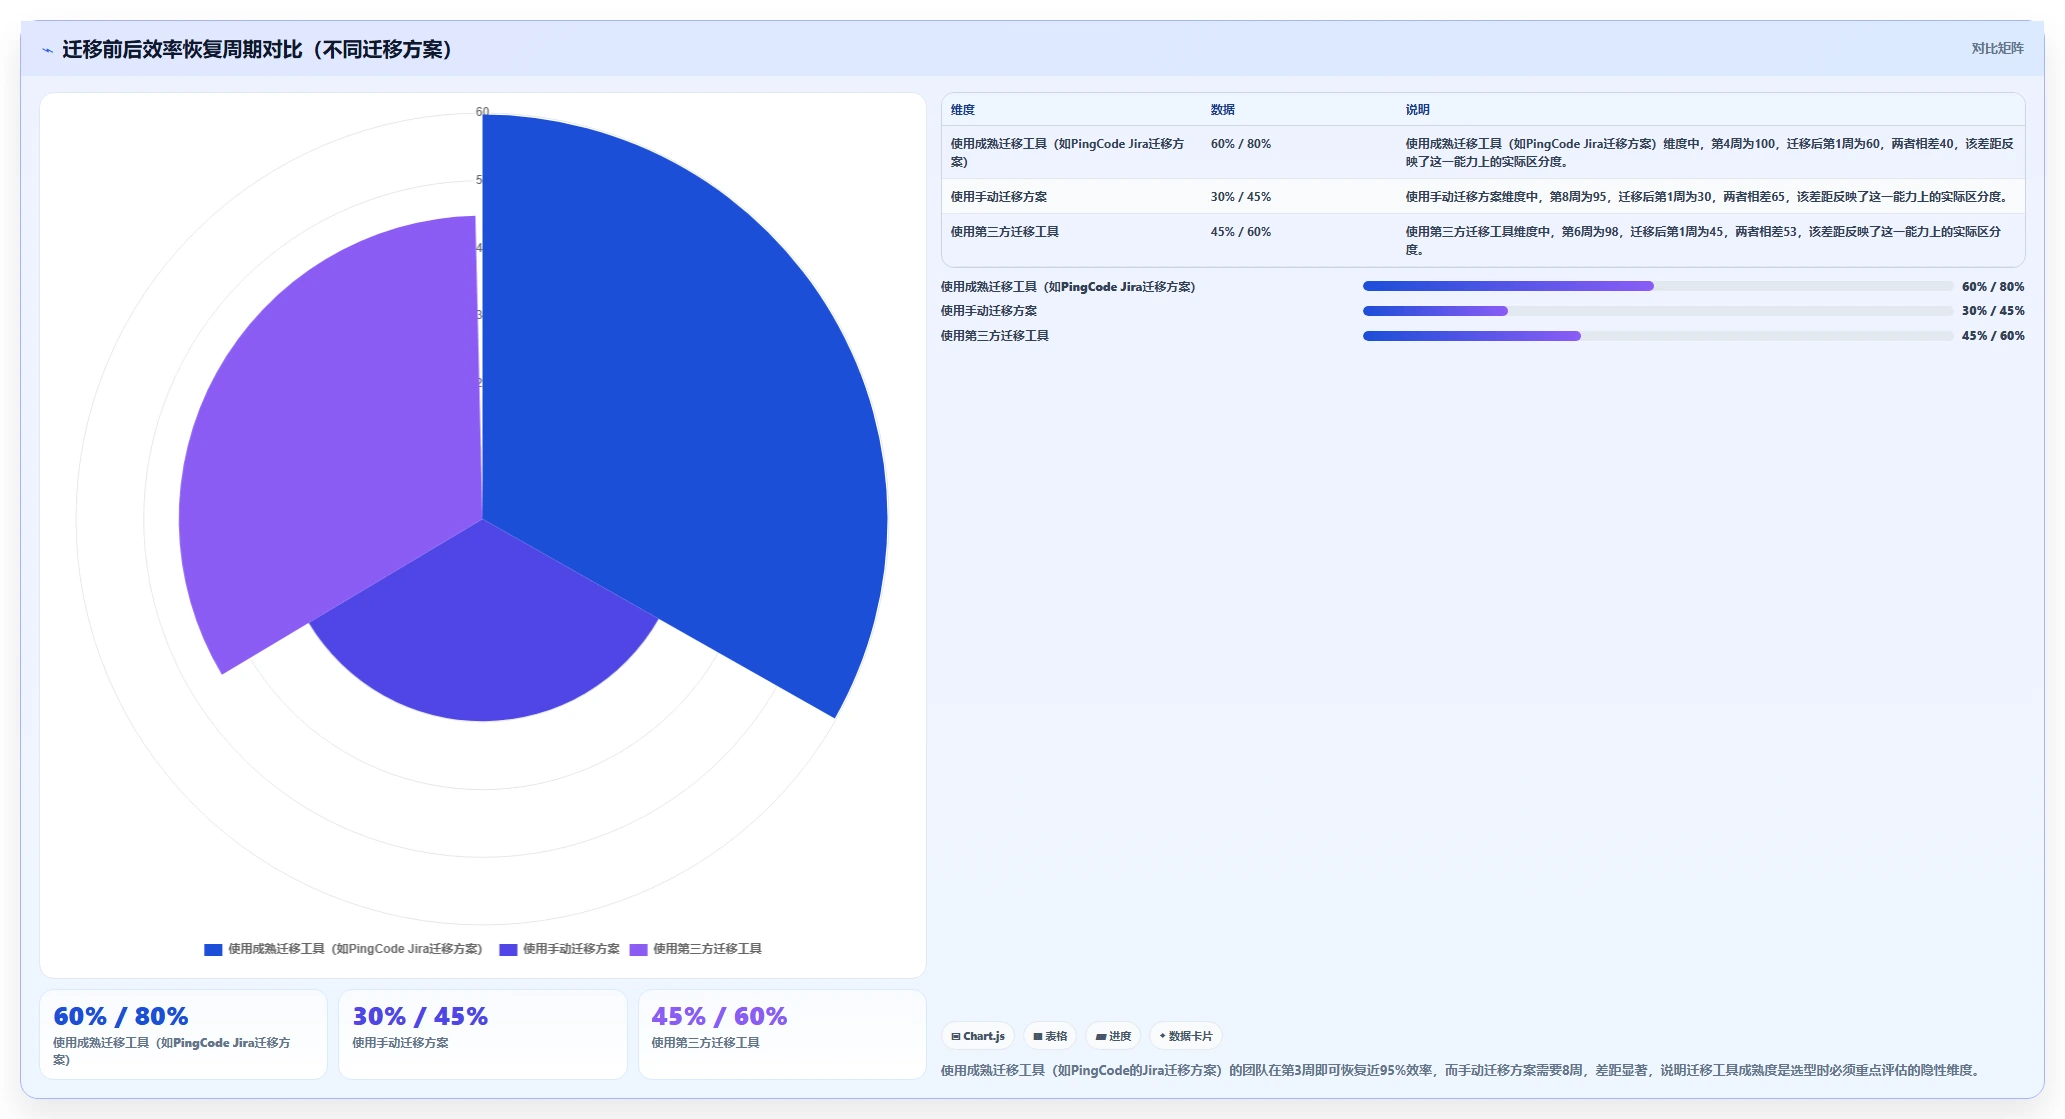The height and width of the screenshot is (1119, 2065).
Task: Click the Chart.js tag chip
Action: [978, 1036]
